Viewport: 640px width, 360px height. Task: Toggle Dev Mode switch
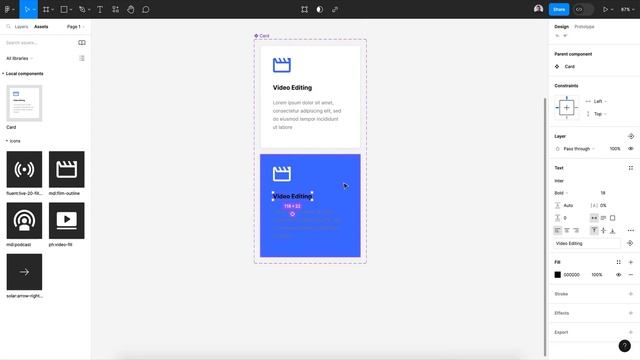[583, 9]
